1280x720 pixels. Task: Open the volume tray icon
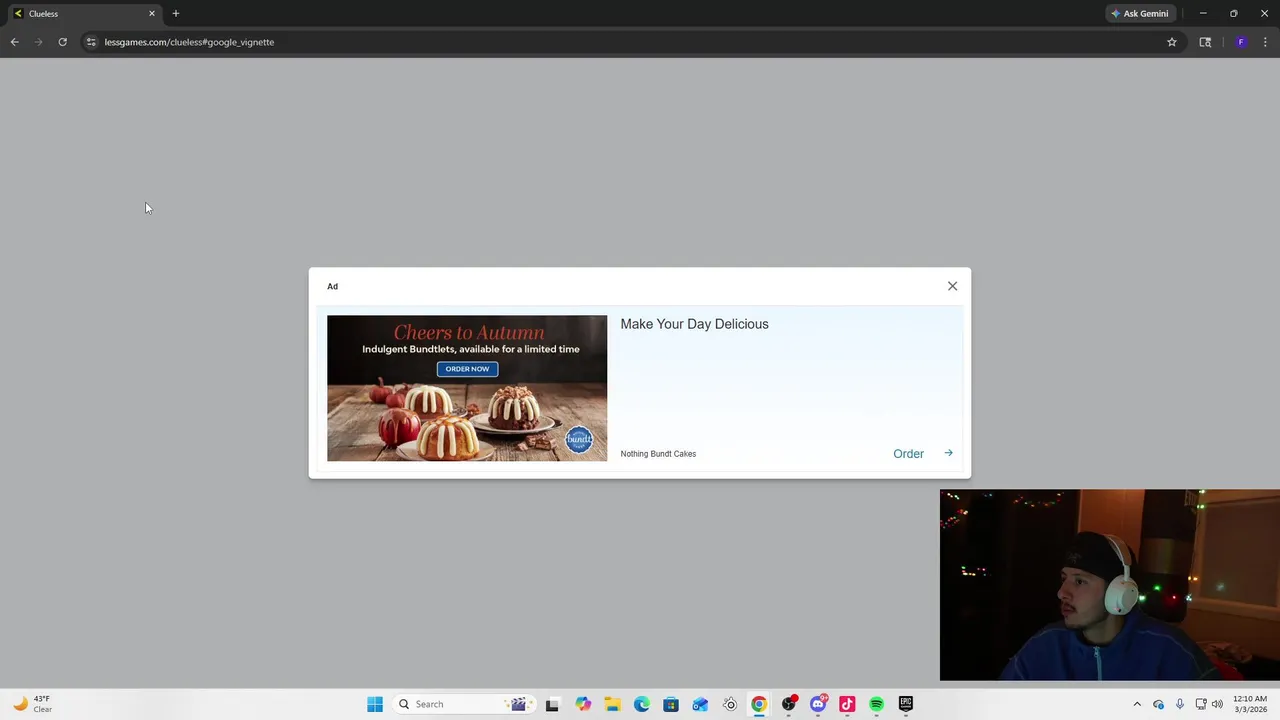(x=1217, y=704)
